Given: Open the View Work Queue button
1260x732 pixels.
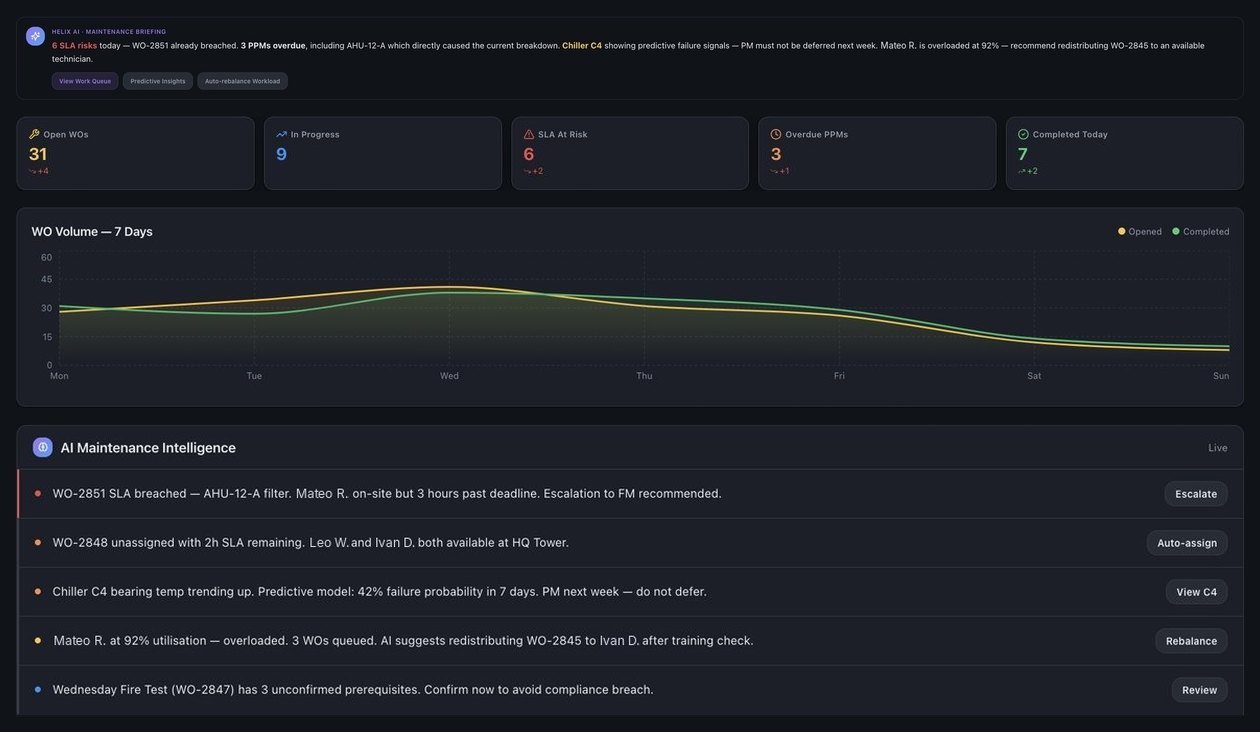Looking at the screenshot, I should pyautogui.click(x=85, y=81).
